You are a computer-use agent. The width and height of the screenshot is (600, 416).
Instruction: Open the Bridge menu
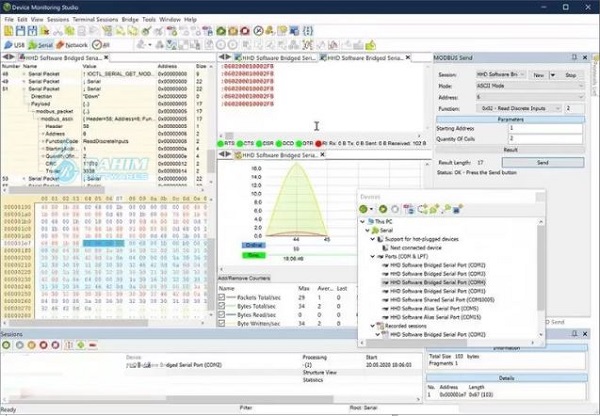tap(130, 19)
